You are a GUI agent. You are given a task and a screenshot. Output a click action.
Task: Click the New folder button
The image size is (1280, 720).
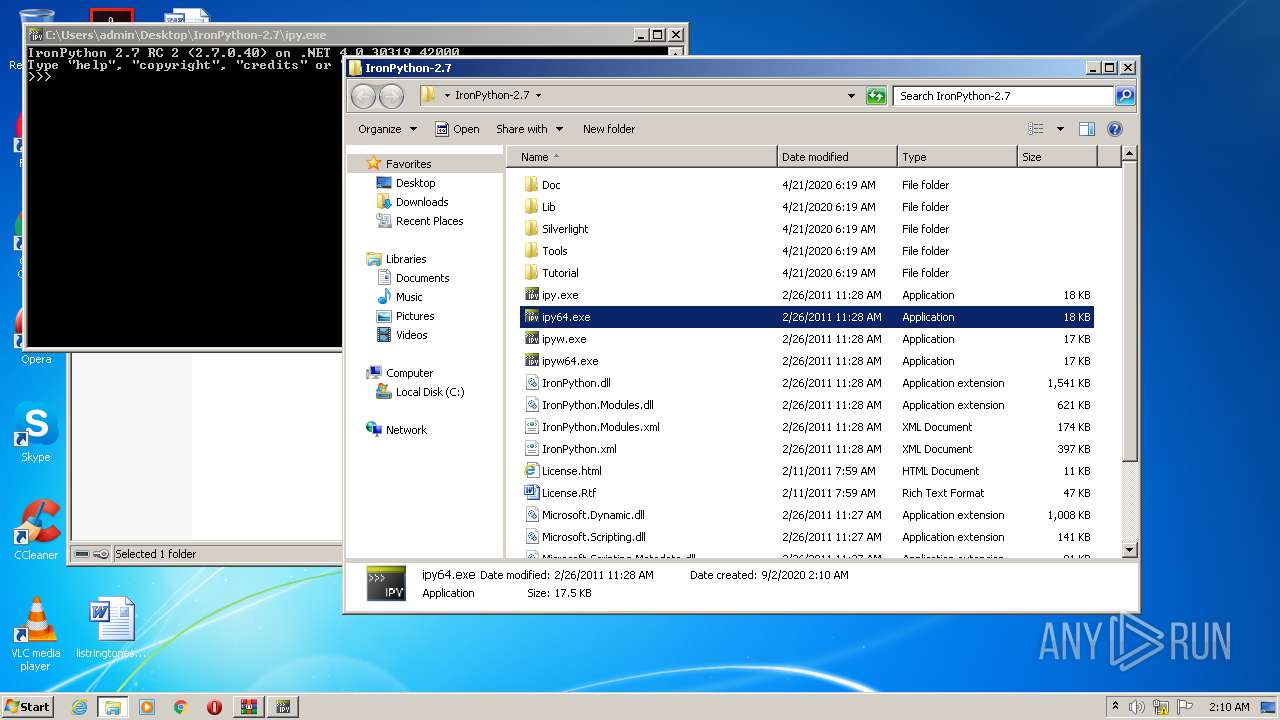(x=609, y=129)
